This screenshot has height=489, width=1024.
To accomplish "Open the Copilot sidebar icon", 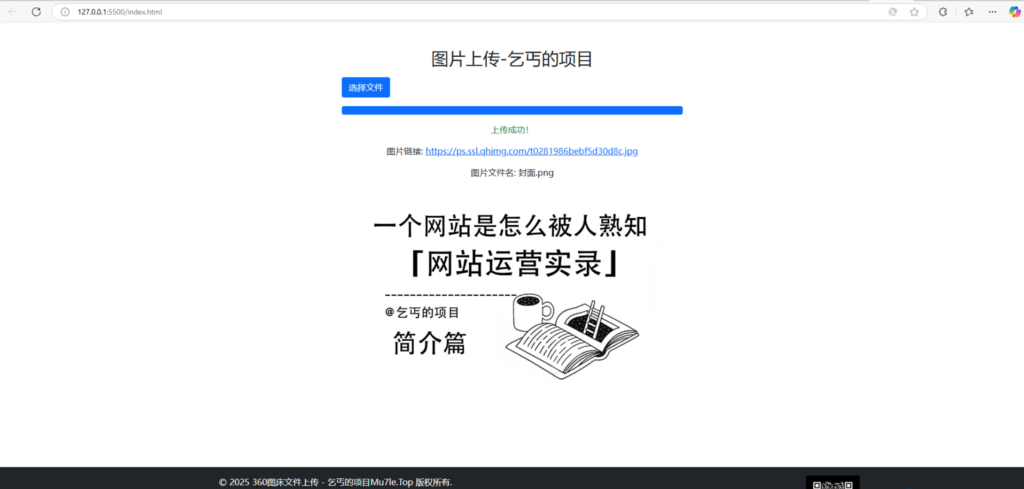I will pyautogui.click(x=1014, y=12).
